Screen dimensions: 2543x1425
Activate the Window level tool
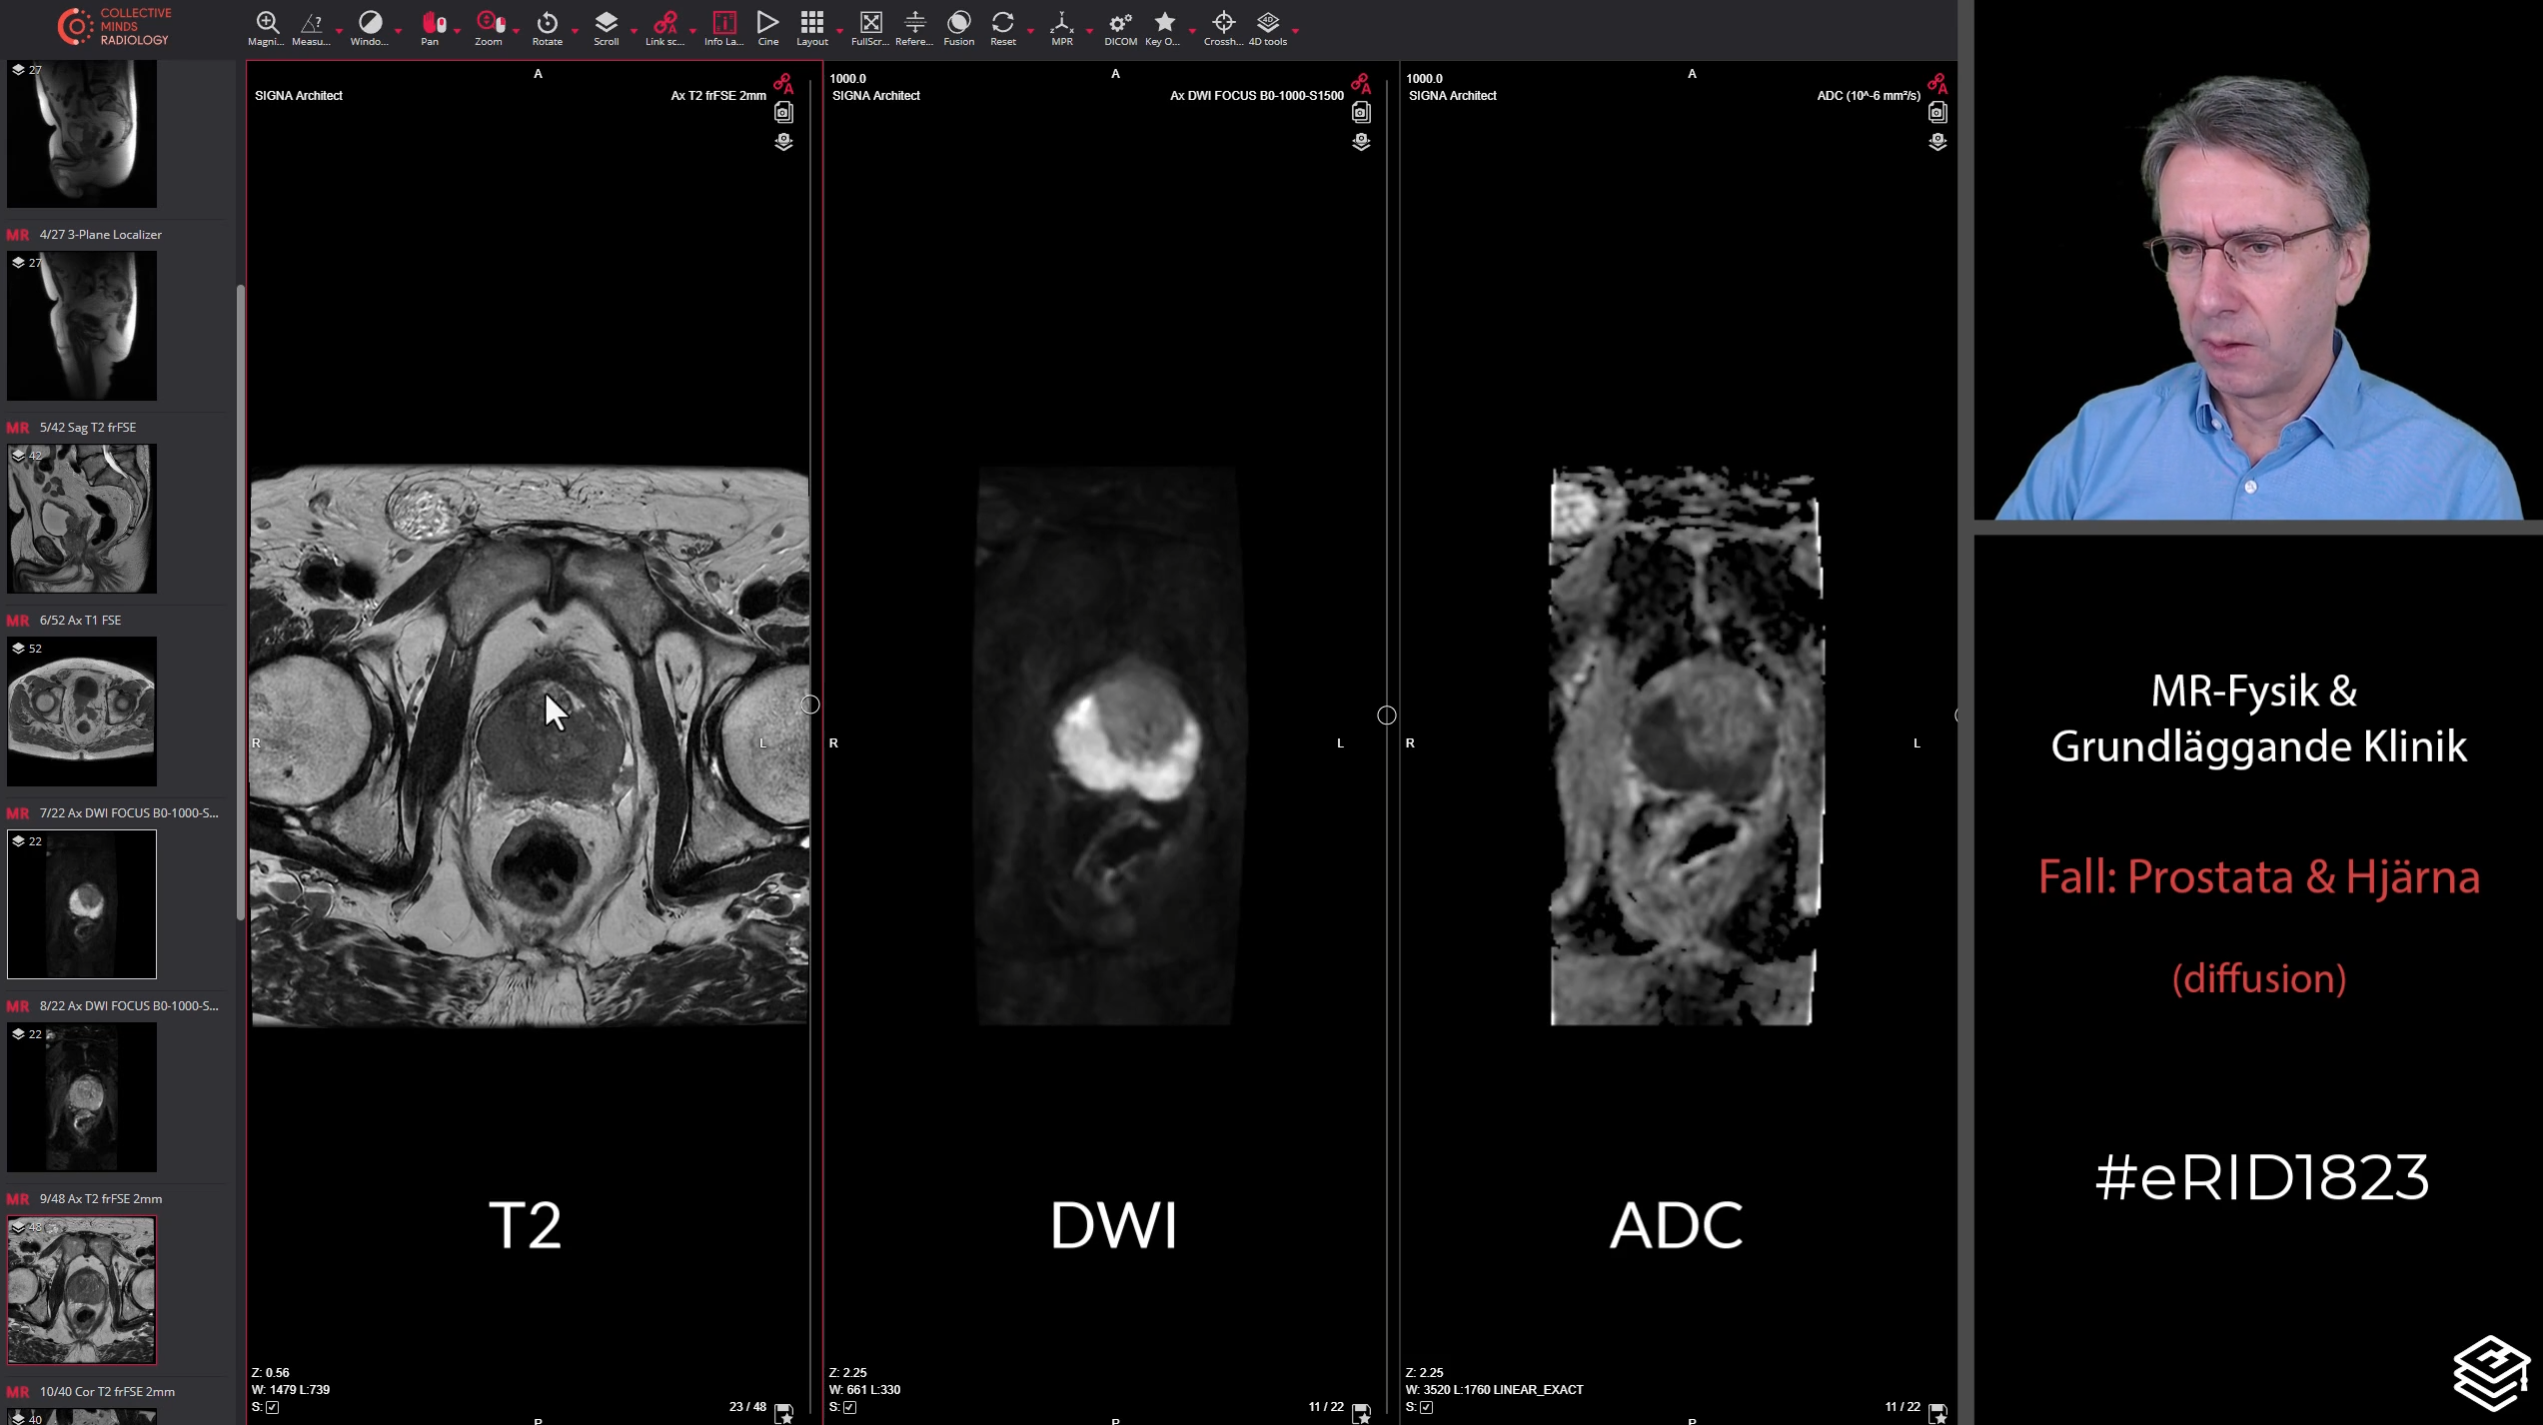coord(370,28)
